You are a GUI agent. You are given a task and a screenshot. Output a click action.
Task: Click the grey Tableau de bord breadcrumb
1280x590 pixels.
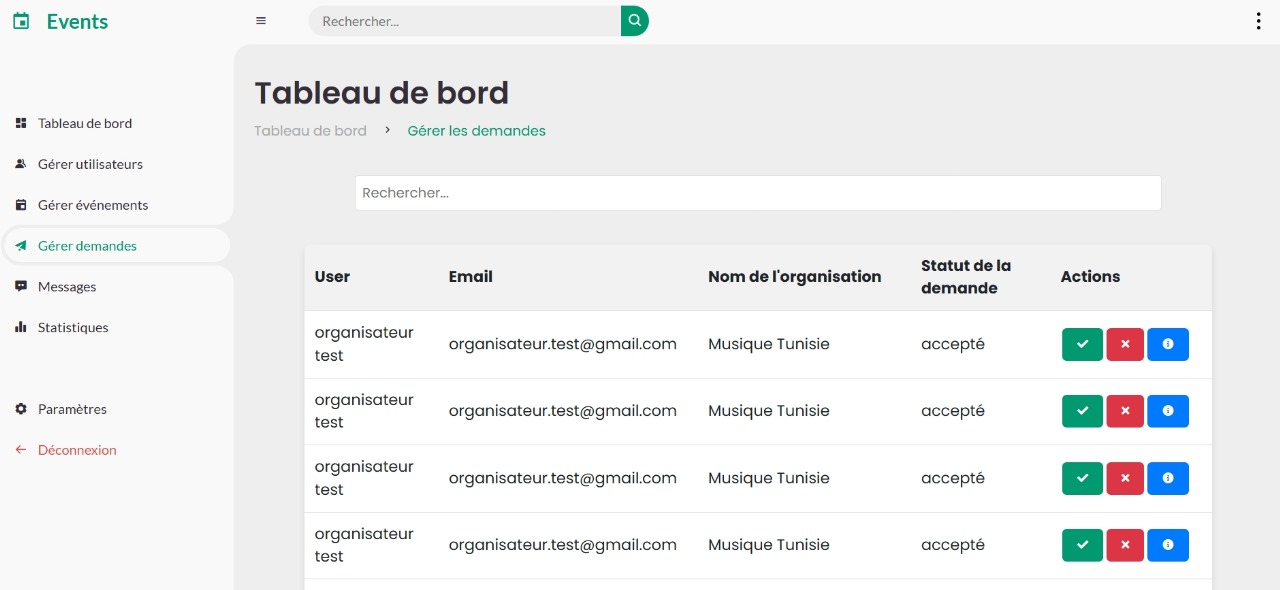tap(310, 131)
